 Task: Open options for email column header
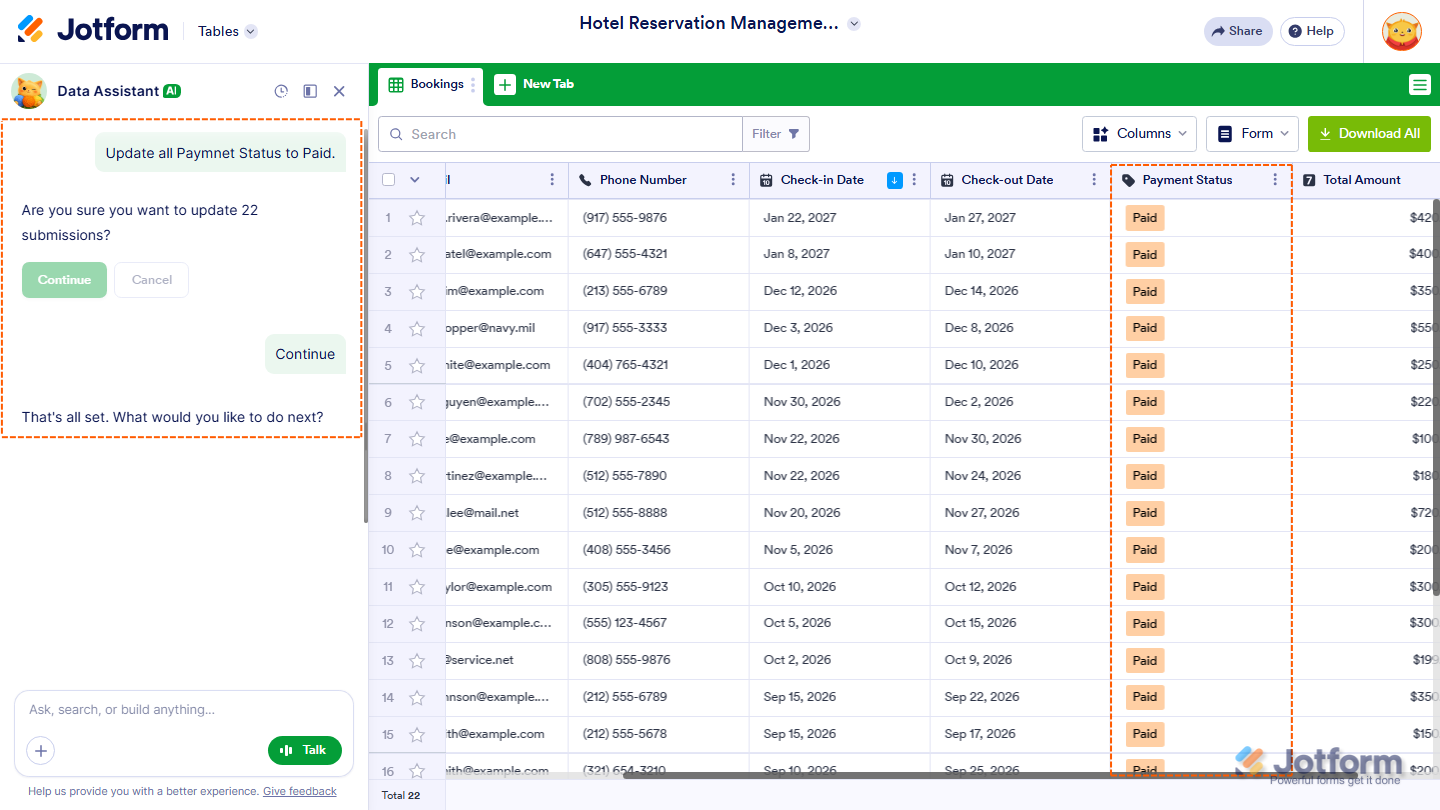pyautogui.click(x=552, y=180)
